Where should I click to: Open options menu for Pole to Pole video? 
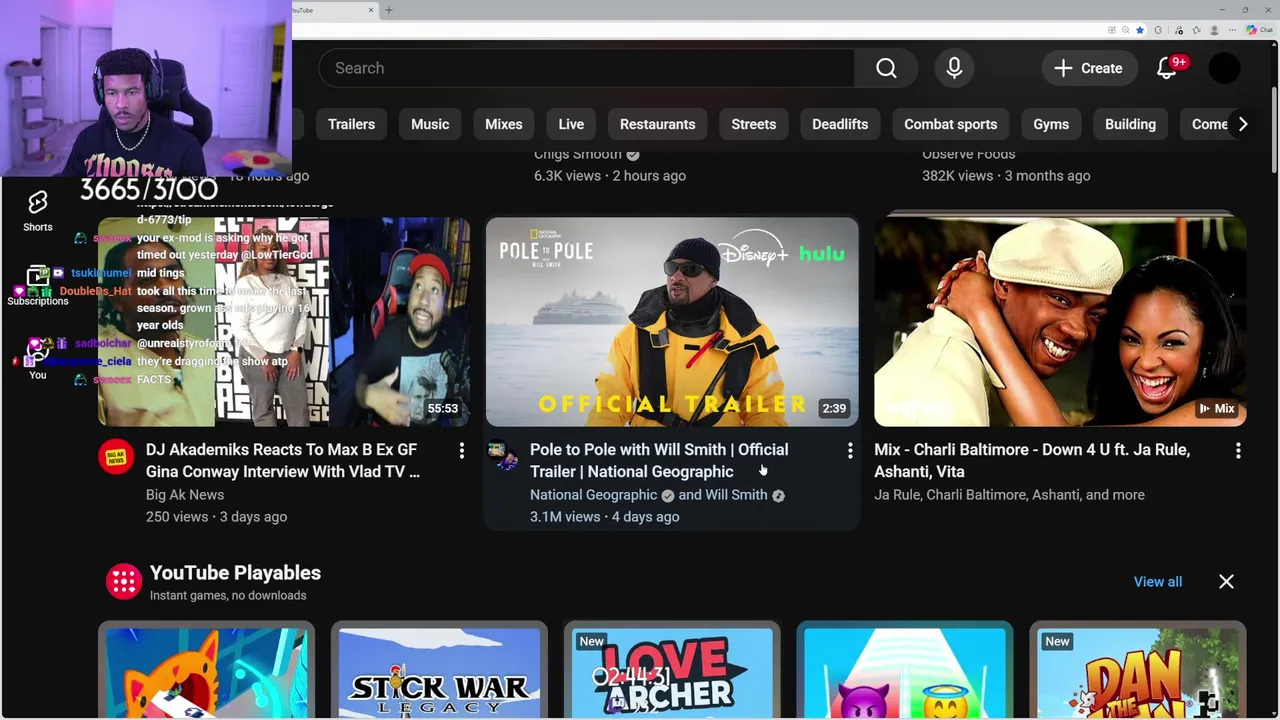click(x=850, y=451)
